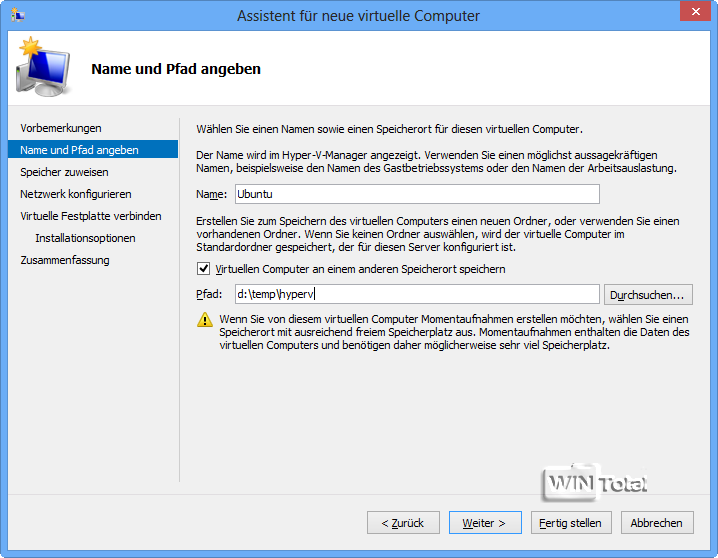Open the Netzwerk konfigurieren step
Viewport: 718px width, 558px height.
(76, 194)
